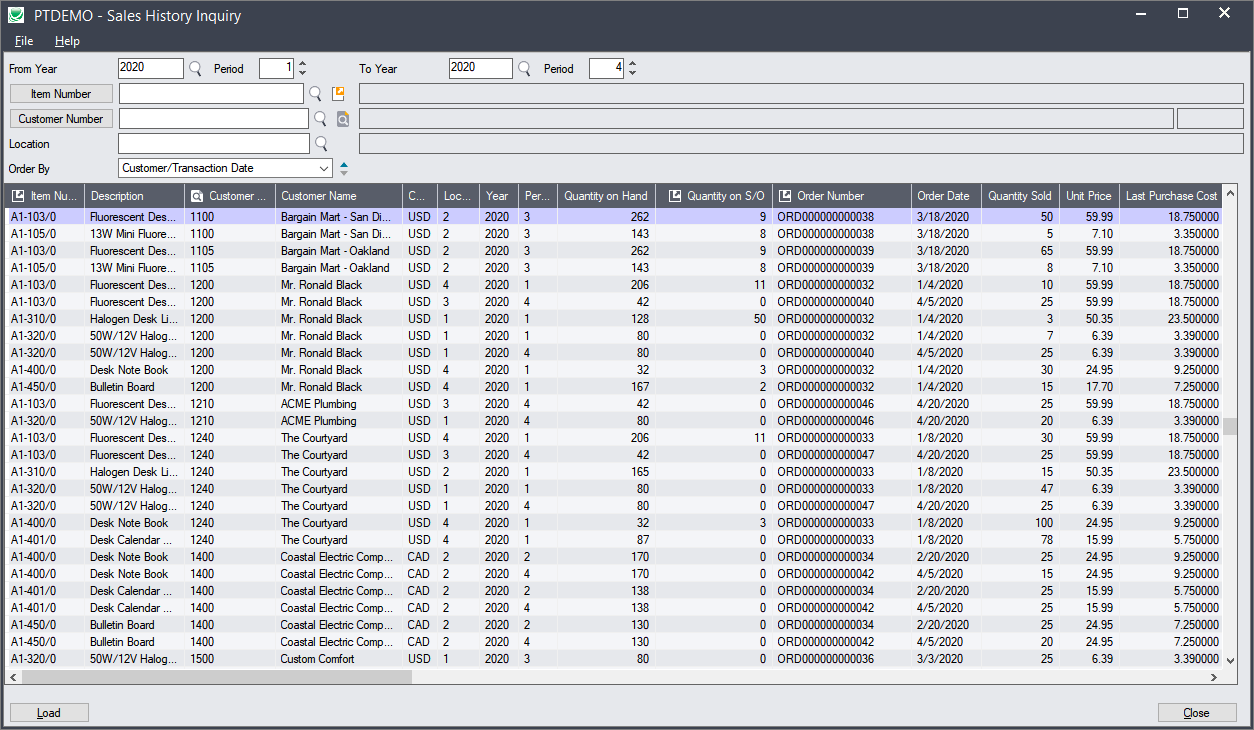This screenshot has height=730, width=1254.
Task: Click the To Year finder magnifier icon
Action: pyautogui.click(x=524, y=69)
